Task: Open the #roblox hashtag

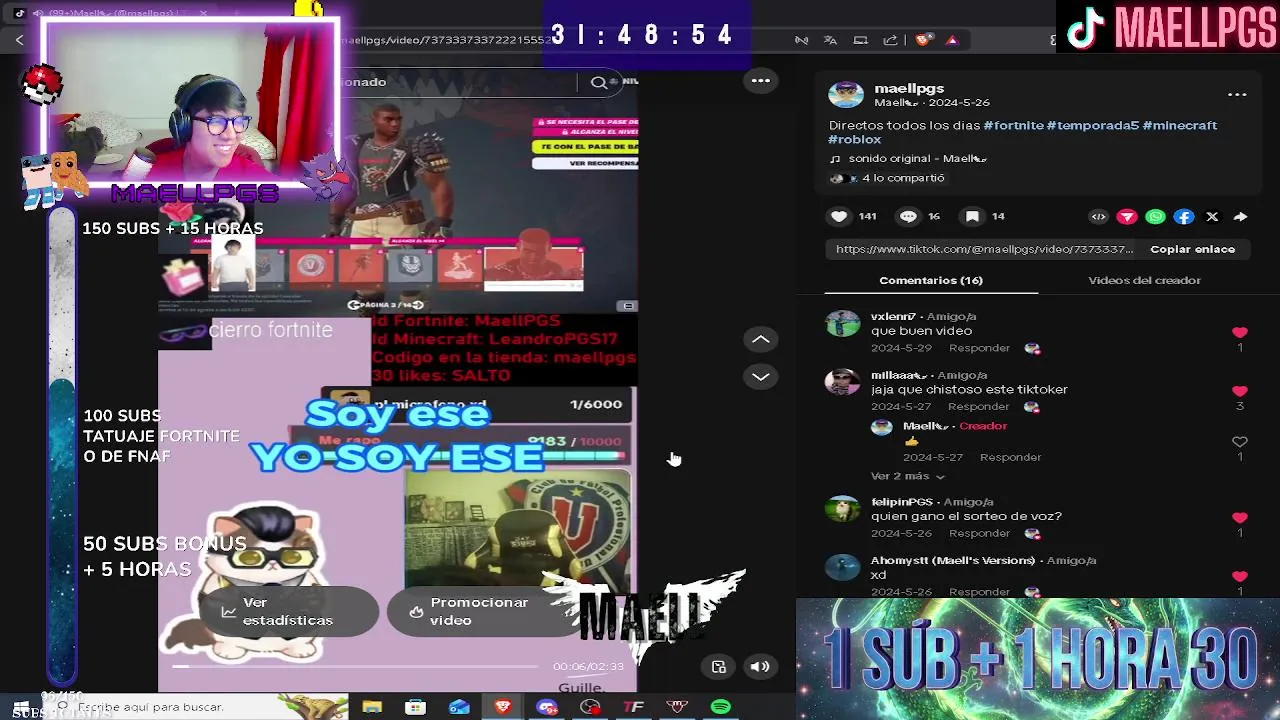Action: point(855,140)
